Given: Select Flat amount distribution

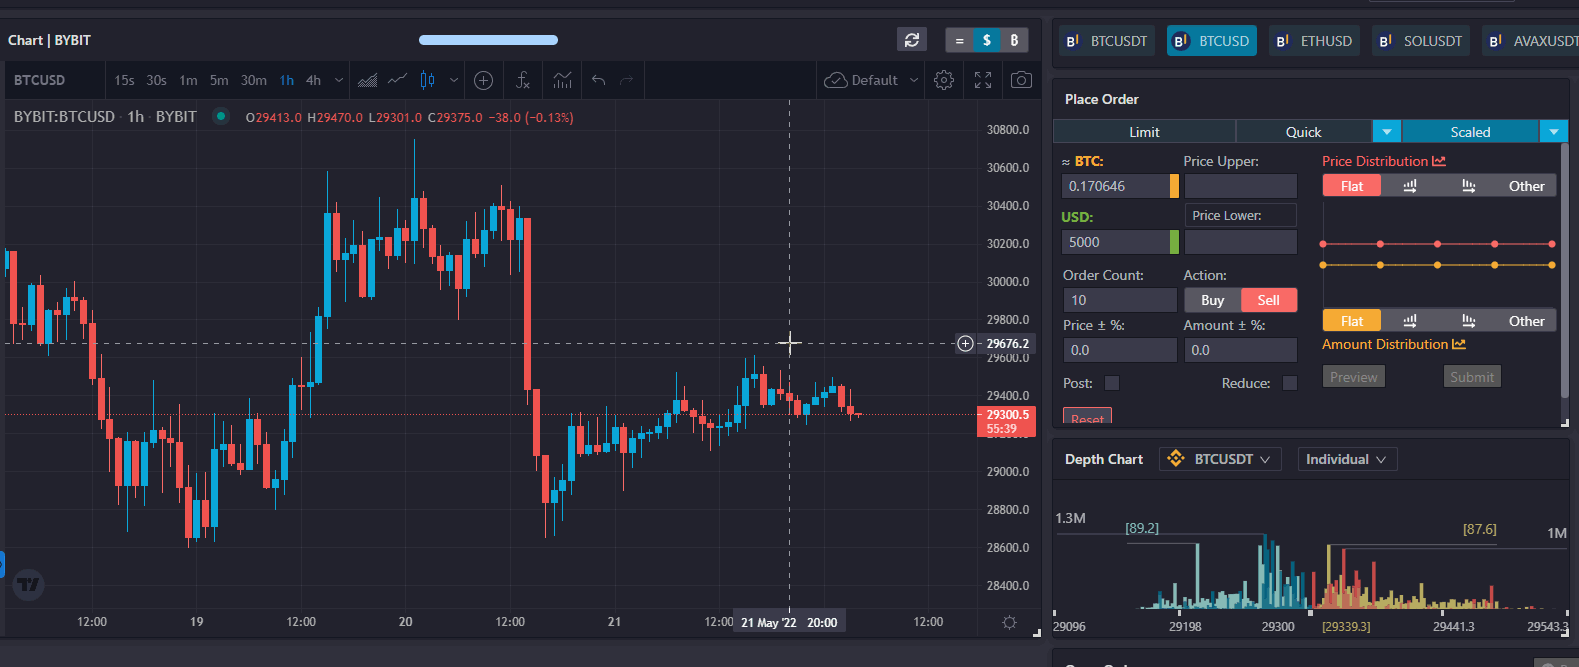Looking at the screenshot, I should coord(1352,321).
